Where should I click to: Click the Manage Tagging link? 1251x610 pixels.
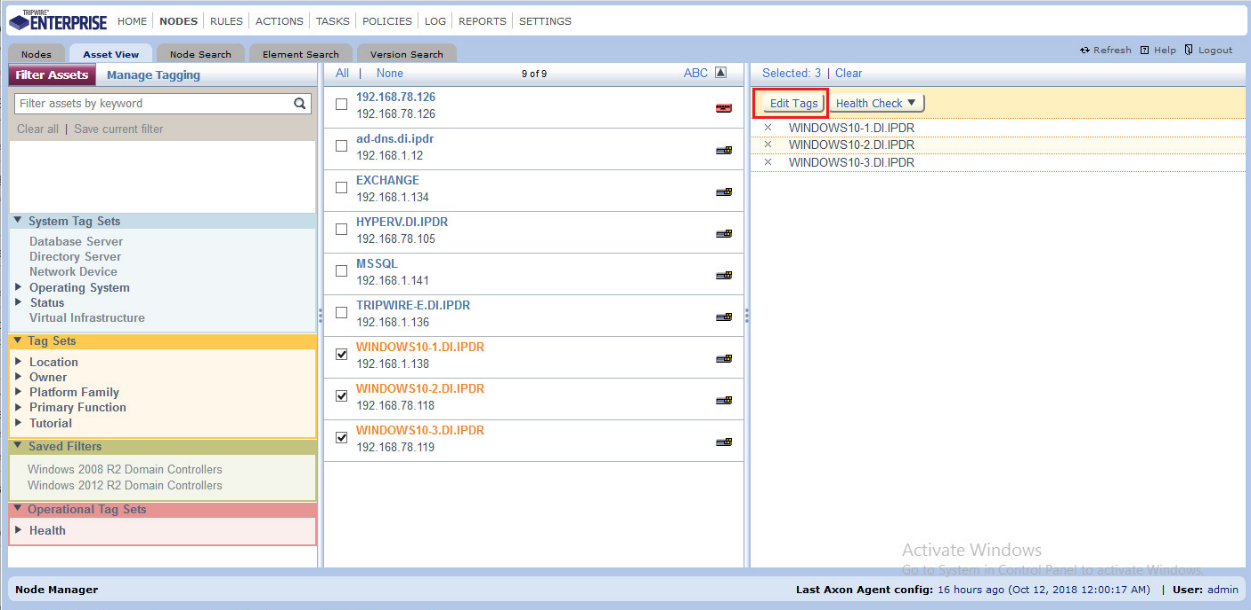tap(153, 75)
